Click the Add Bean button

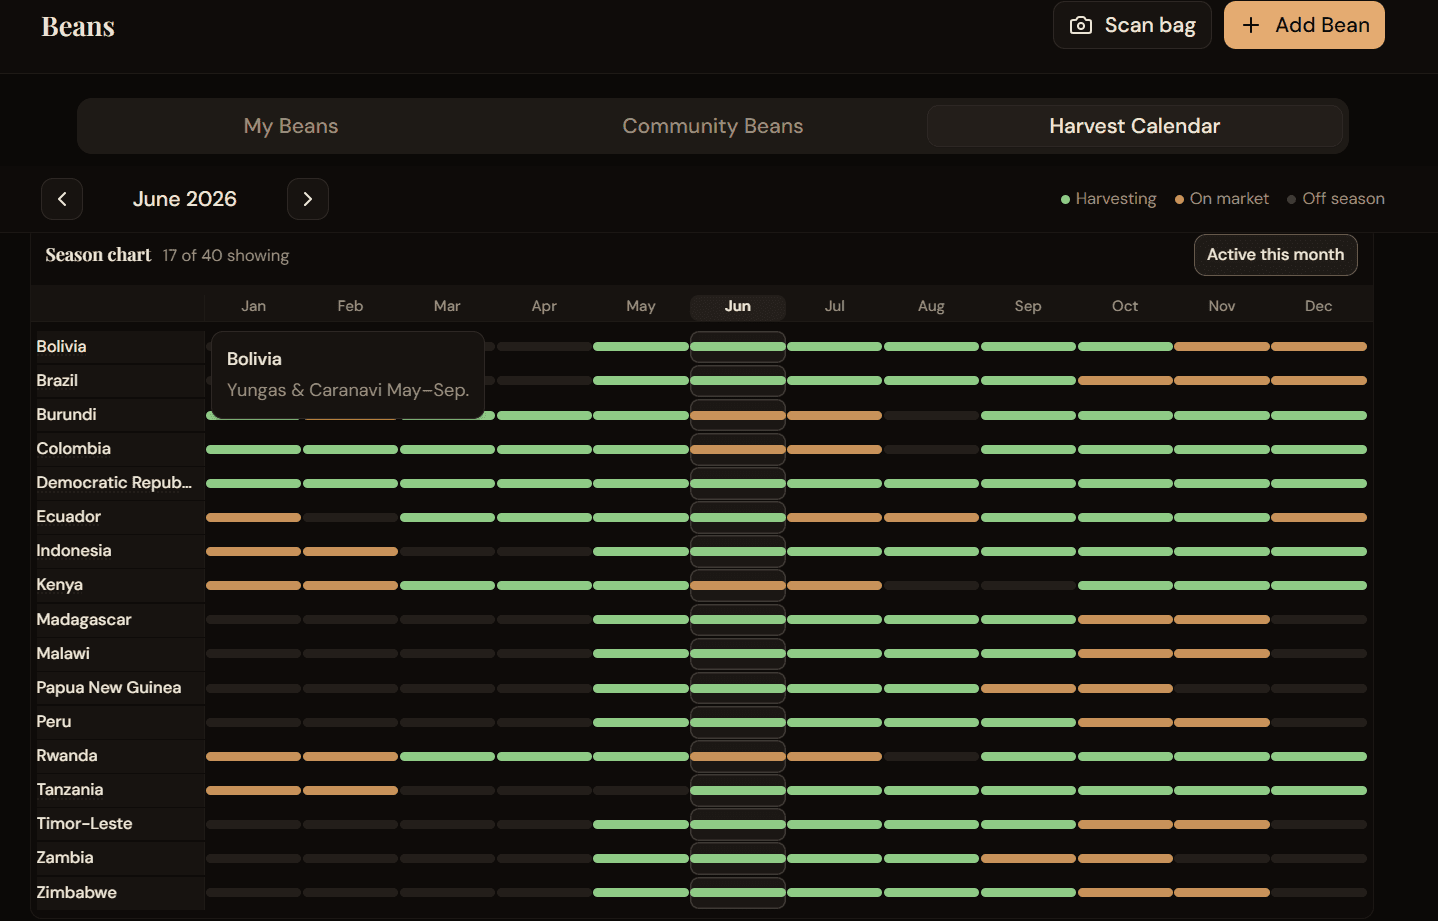click(x=1304, y=25)
